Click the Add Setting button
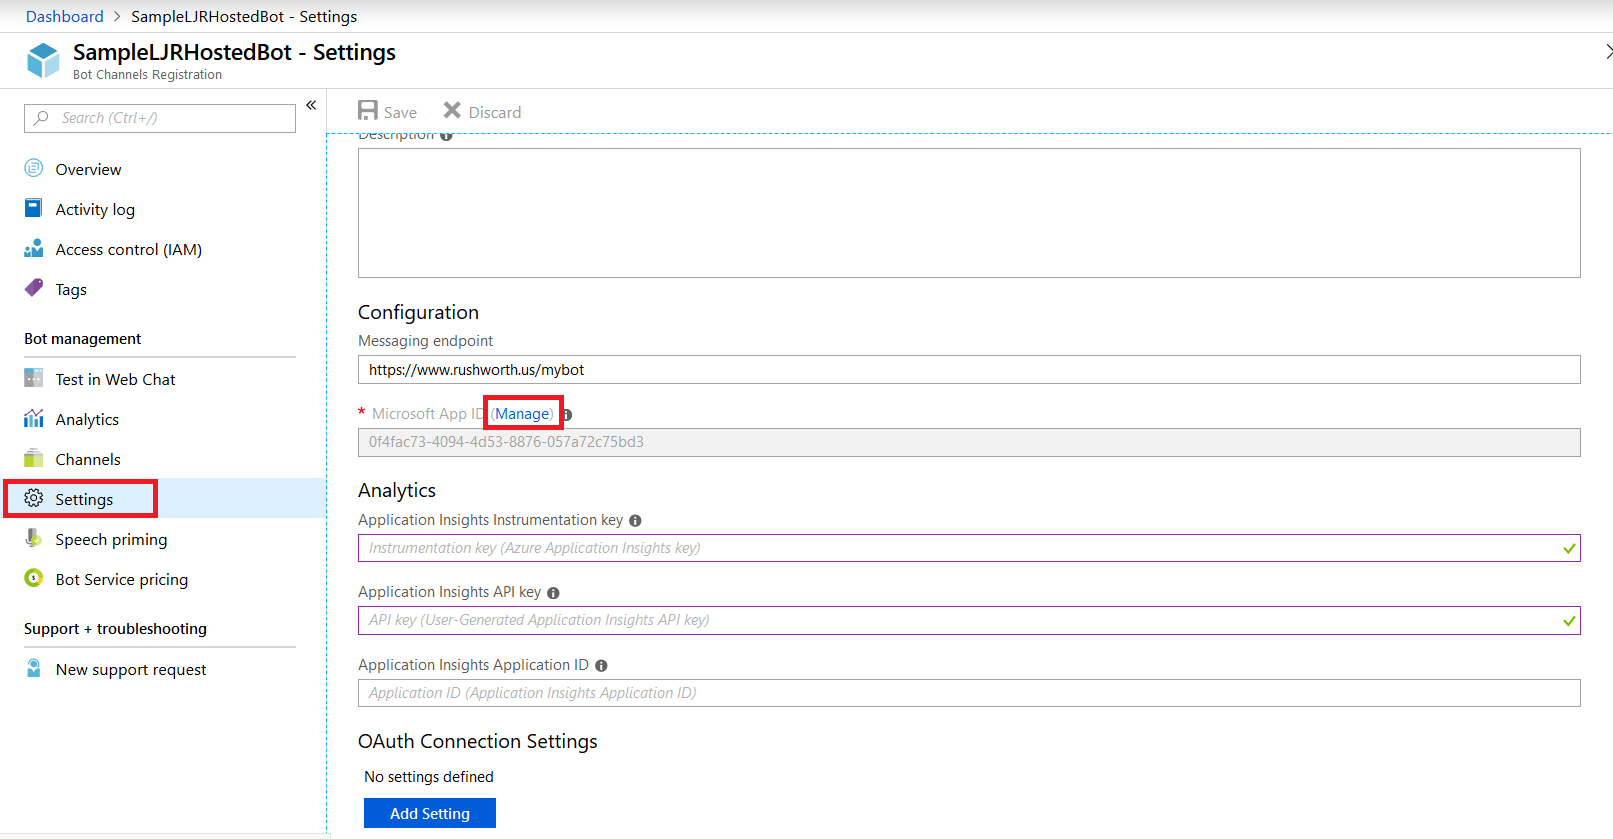 [x=430, y=813]
